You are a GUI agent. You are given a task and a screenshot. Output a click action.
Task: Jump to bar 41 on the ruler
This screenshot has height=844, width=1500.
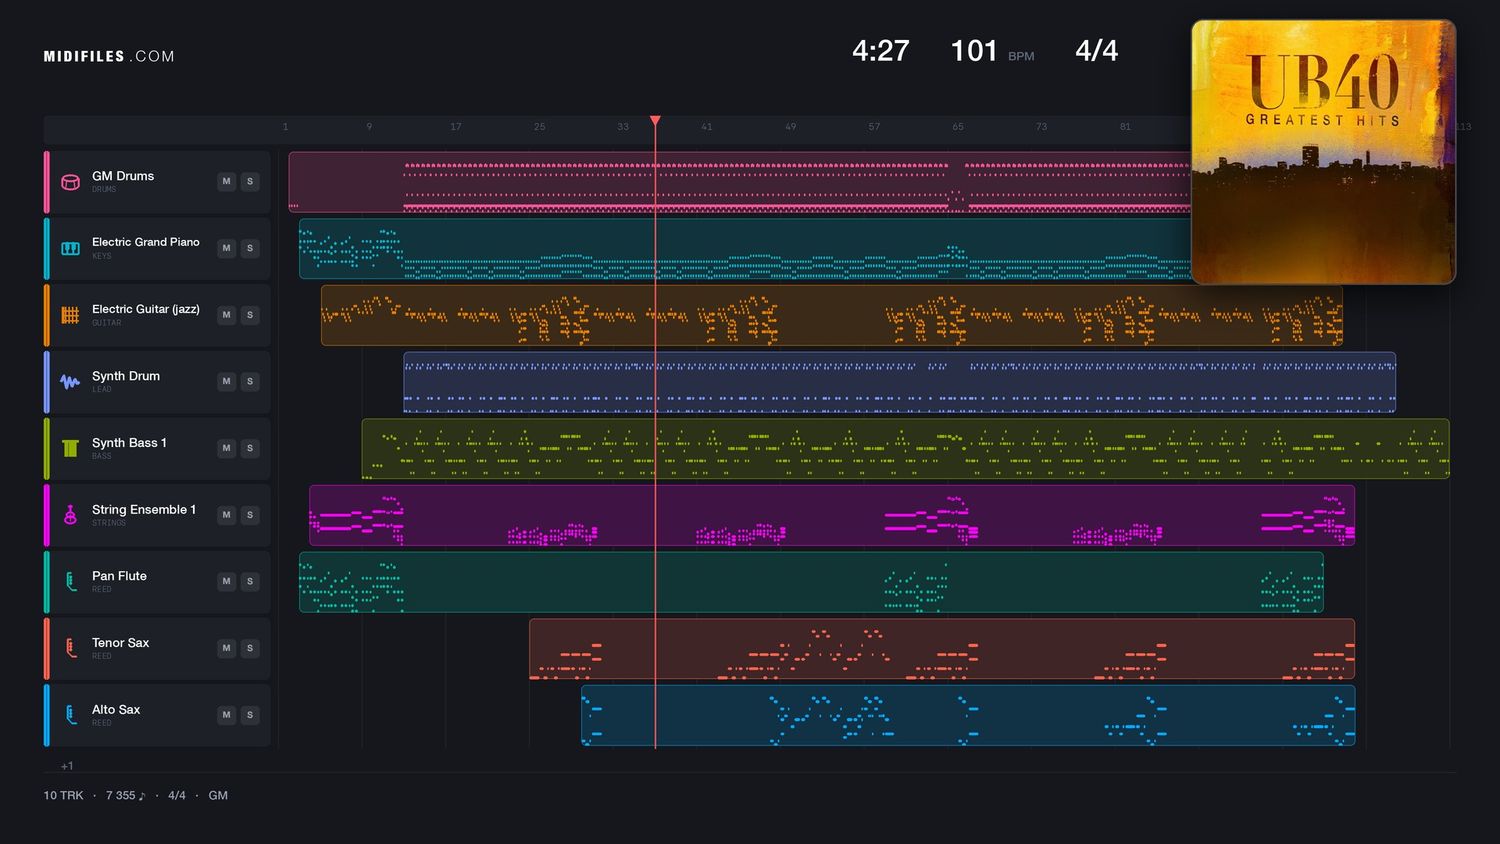(707, 127)
